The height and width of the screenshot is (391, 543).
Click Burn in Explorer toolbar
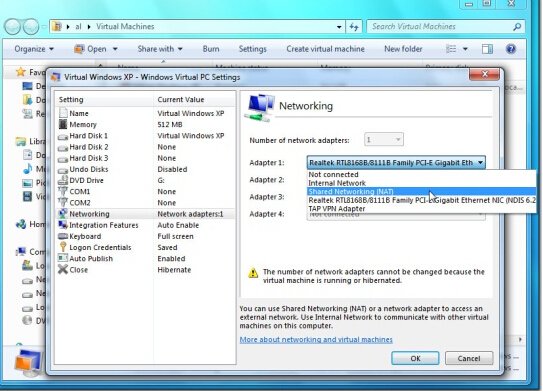click(211, 49)
